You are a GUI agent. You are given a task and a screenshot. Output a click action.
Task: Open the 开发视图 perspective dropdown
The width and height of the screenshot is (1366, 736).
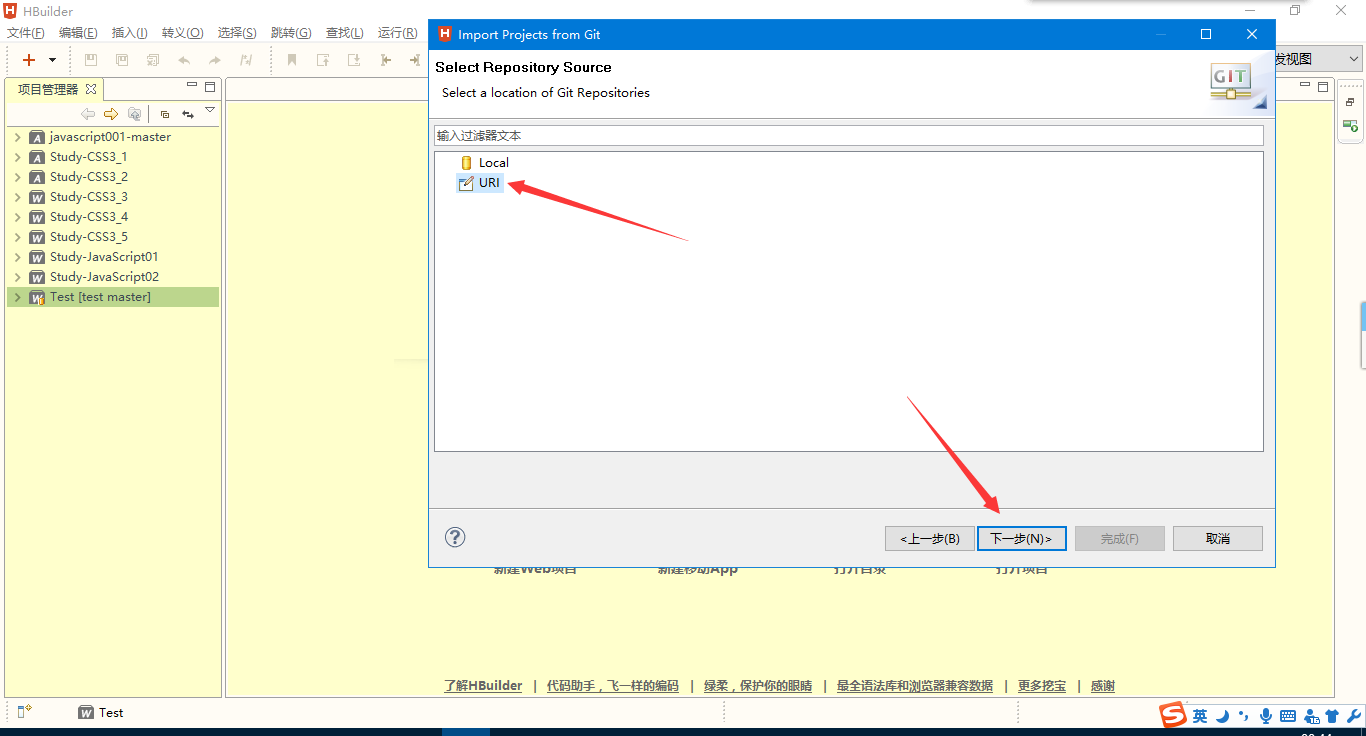coord(1318,59)
